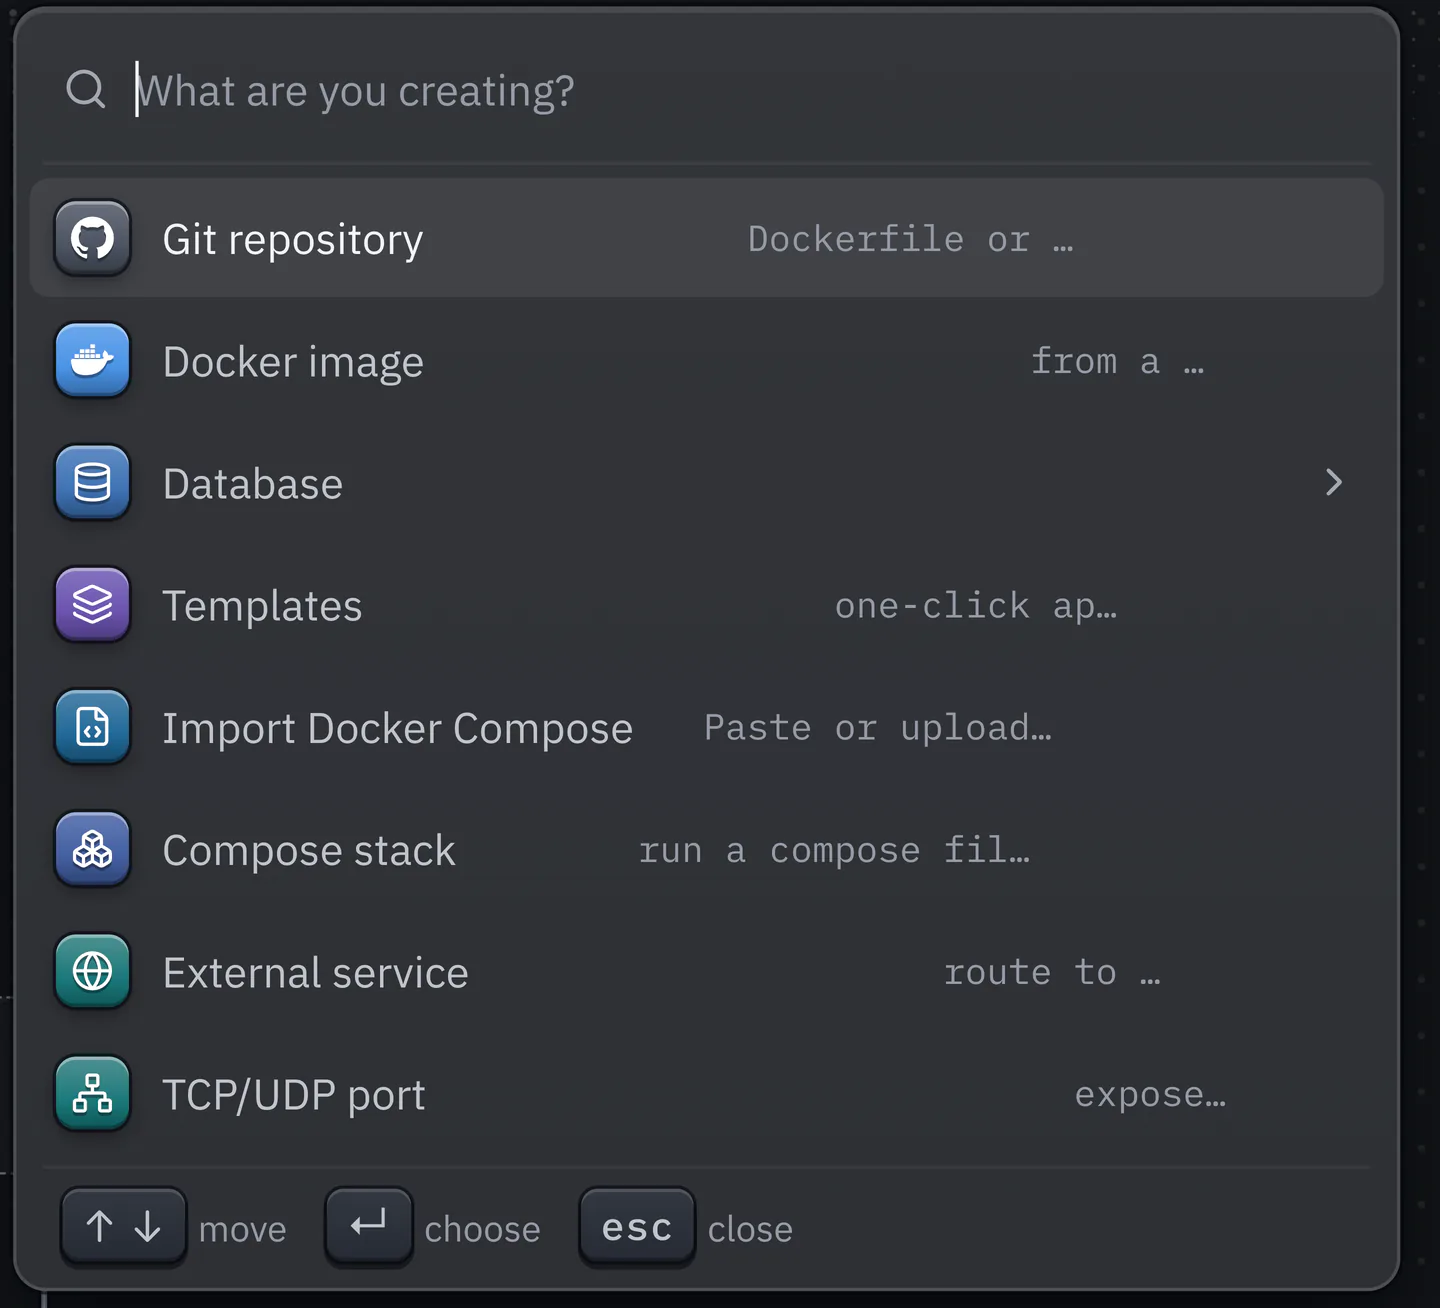The image size is (1440, 1308).
Task: Click the 'Database' label
Action: (x=253, y=484)
